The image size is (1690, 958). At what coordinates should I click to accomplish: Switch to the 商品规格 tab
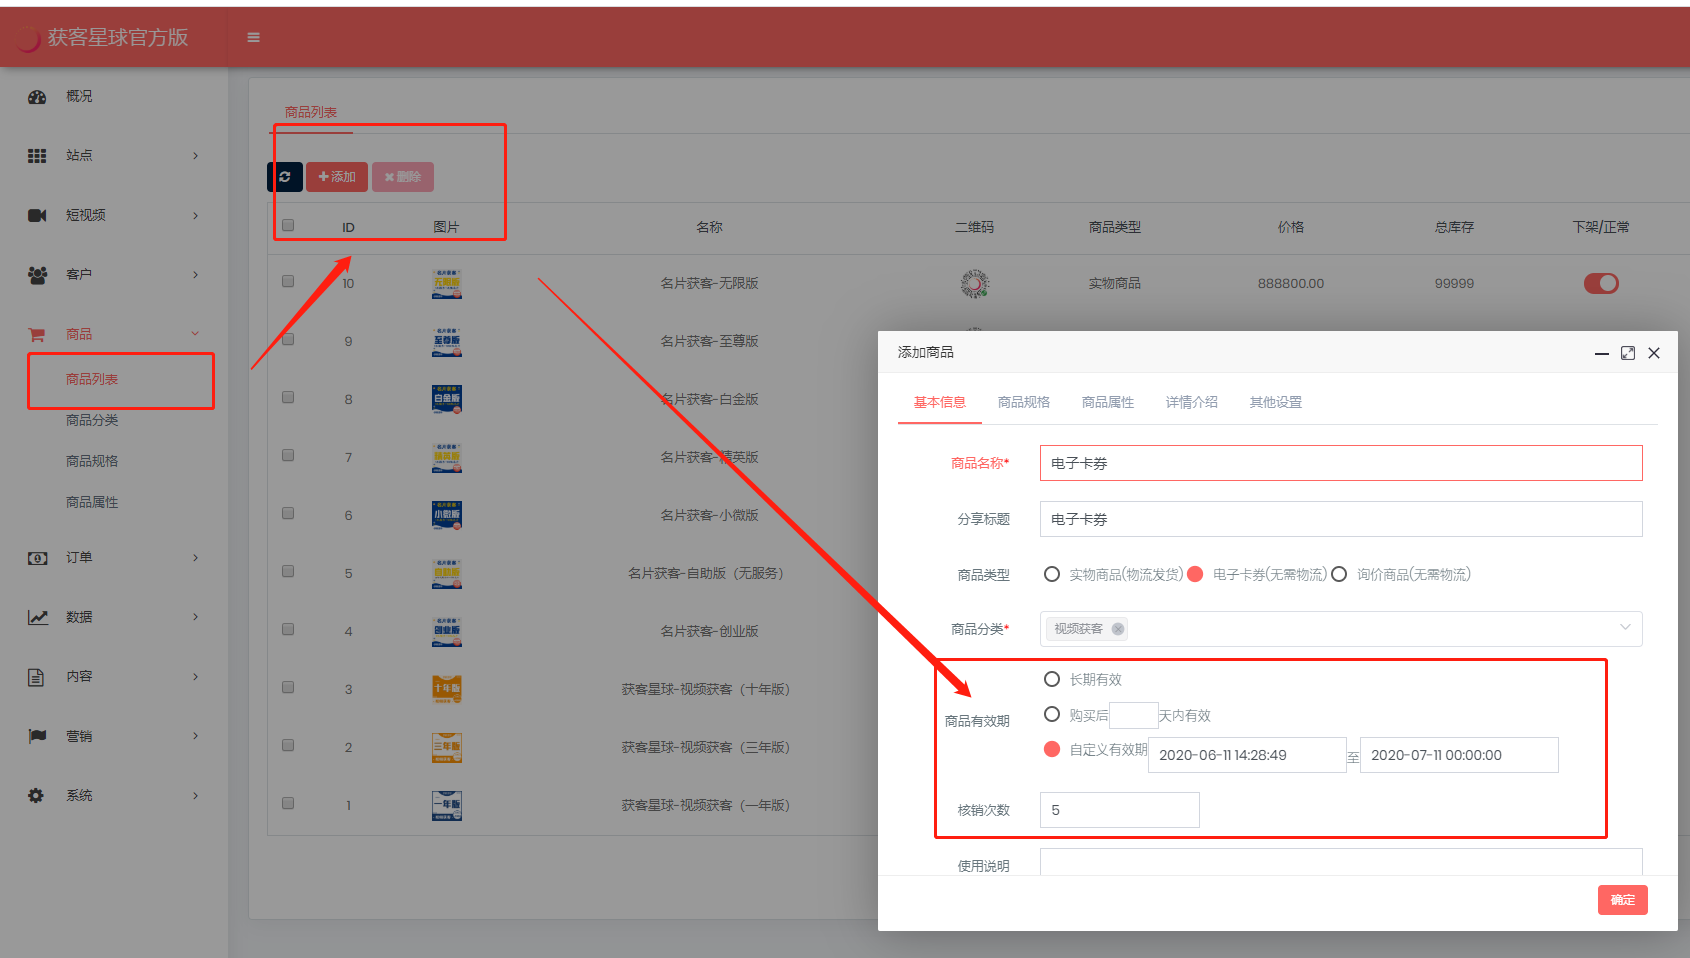1023,402
